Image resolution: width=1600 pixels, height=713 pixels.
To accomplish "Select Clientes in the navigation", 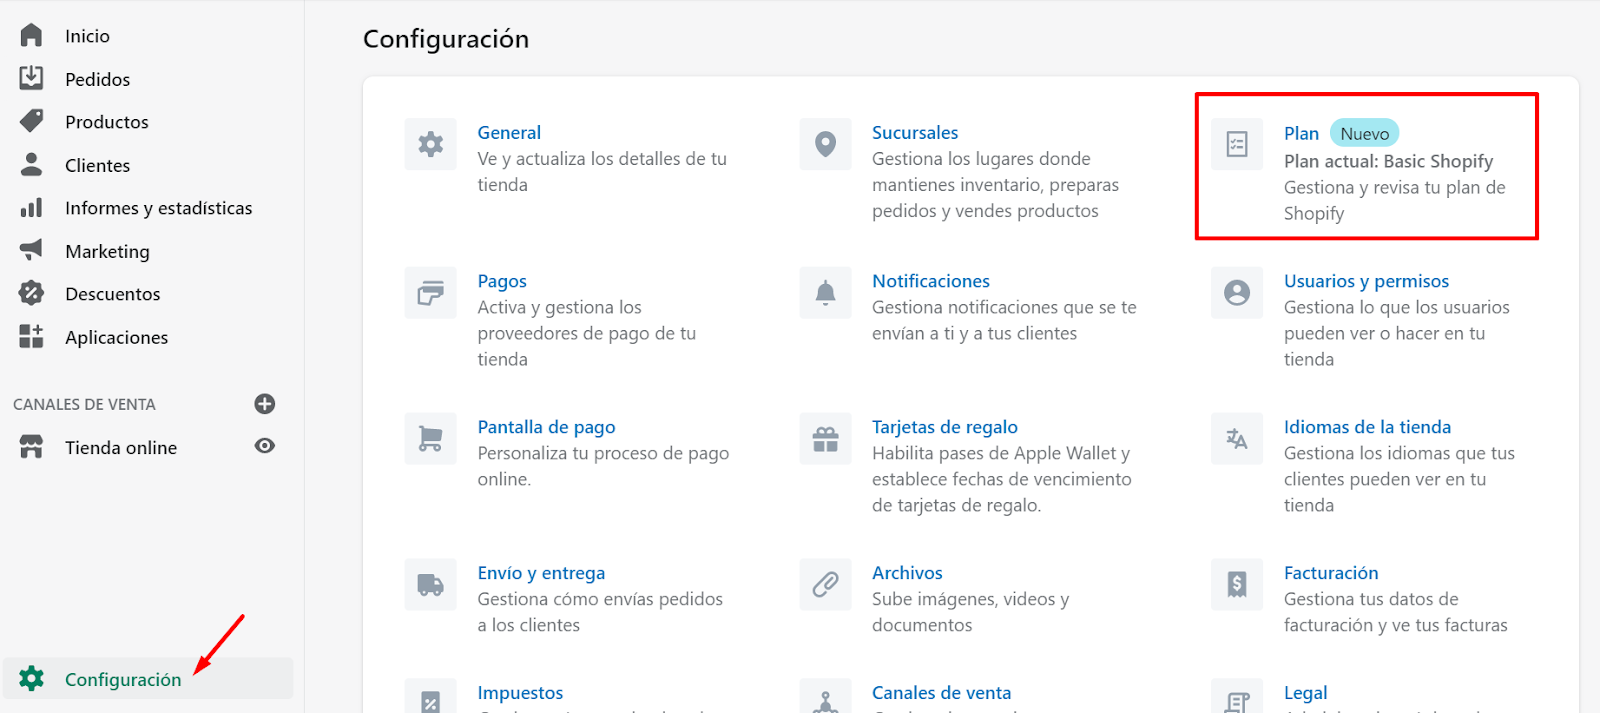I will (x=97, y=165).
